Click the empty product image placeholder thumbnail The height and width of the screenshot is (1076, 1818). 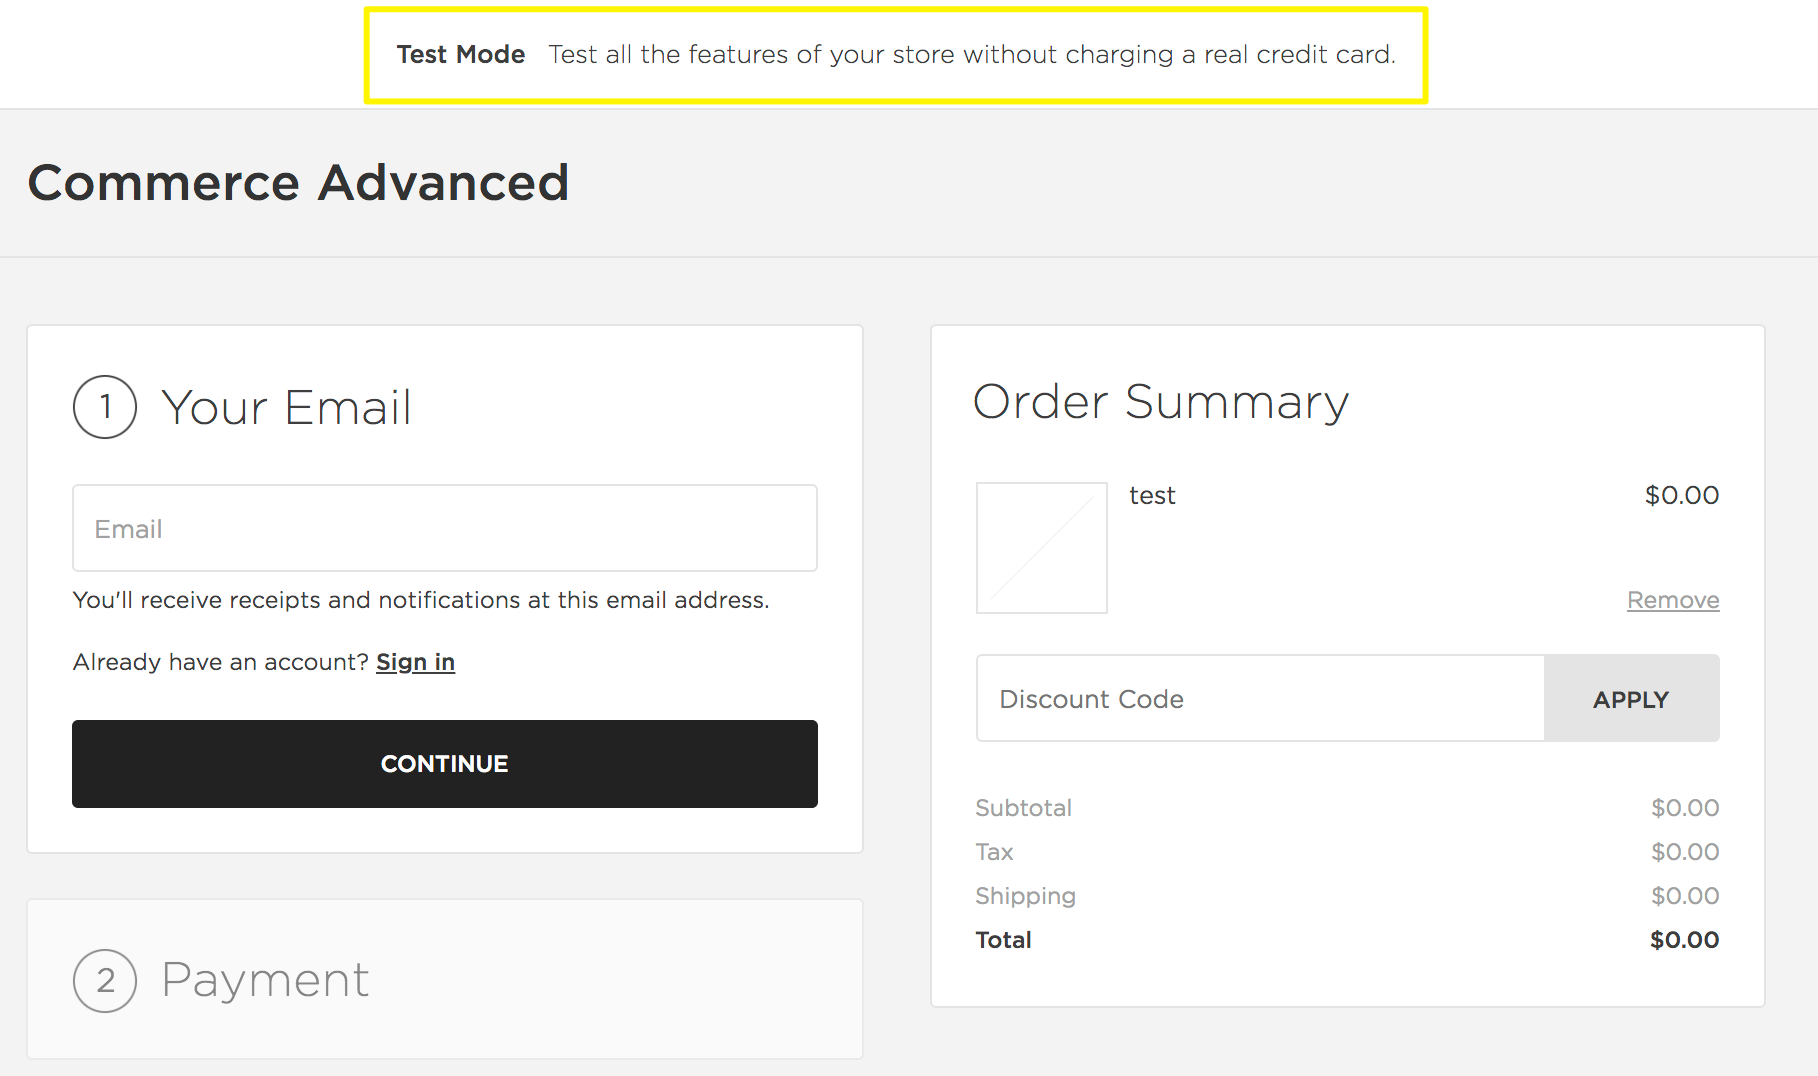point(1041,547)
